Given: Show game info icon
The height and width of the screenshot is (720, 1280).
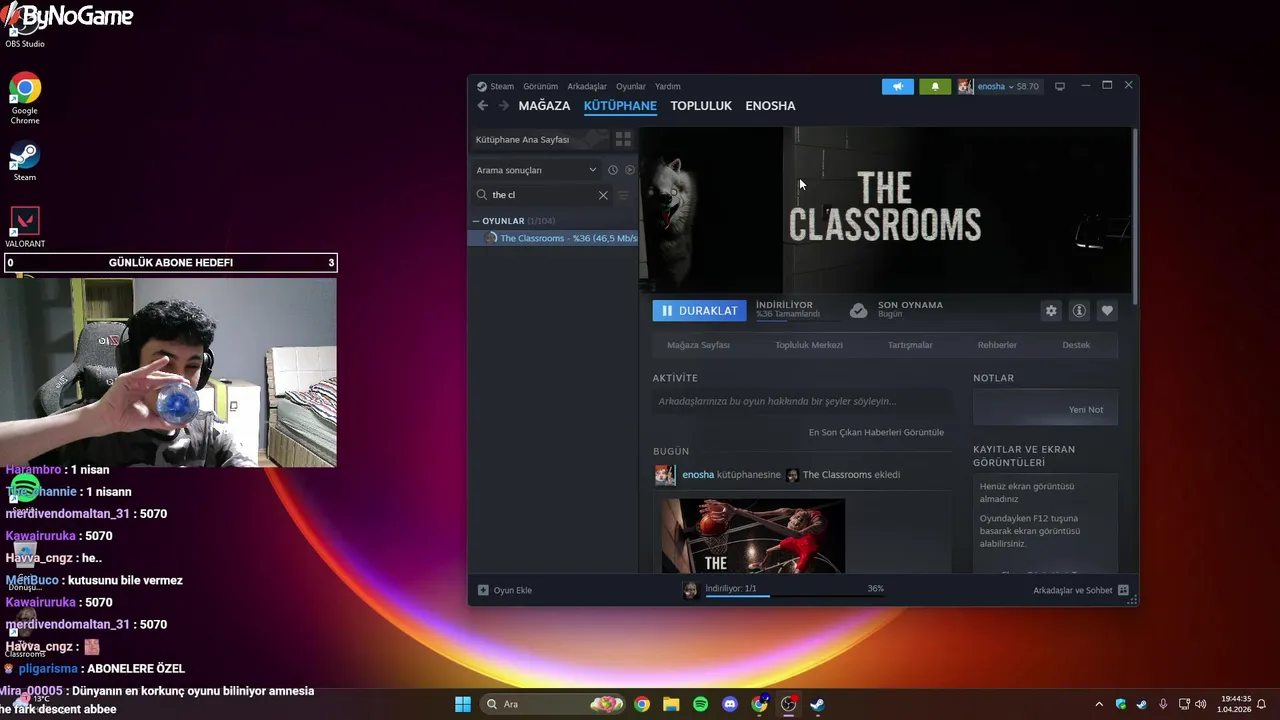Looking at the screenshot, I should [x=1079, y=311].
